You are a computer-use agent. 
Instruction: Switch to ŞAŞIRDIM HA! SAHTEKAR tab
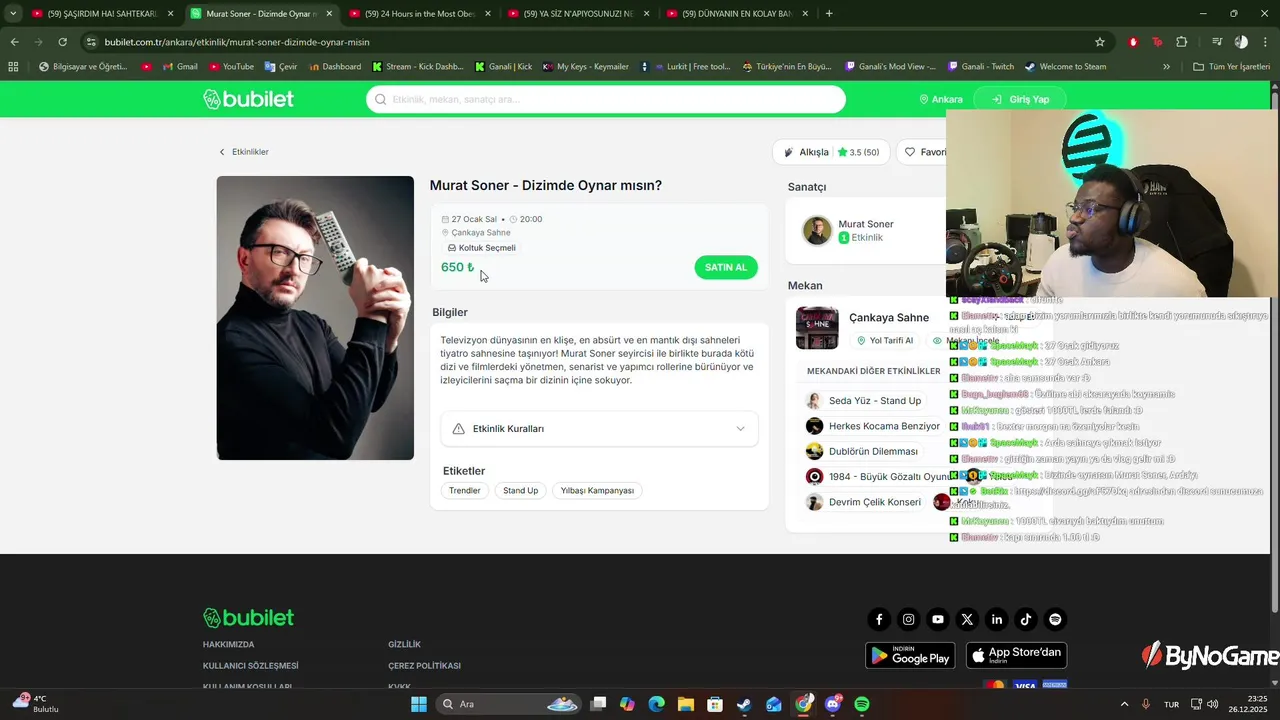tap(102, 14)
